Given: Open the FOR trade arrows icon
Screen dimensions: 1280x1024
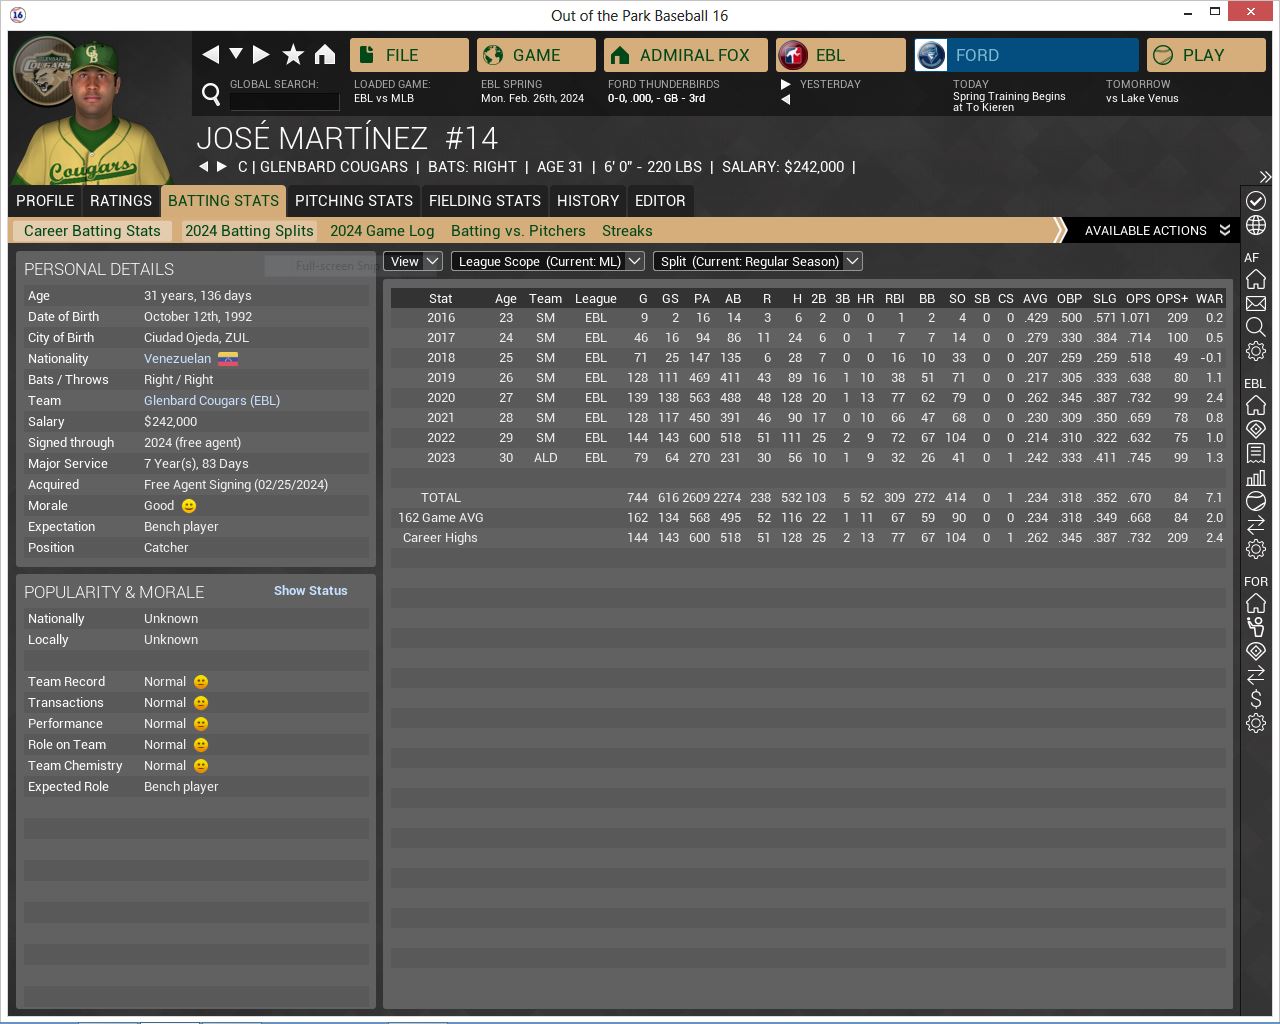Looking at the screenshot, I should coord(1256,675).
